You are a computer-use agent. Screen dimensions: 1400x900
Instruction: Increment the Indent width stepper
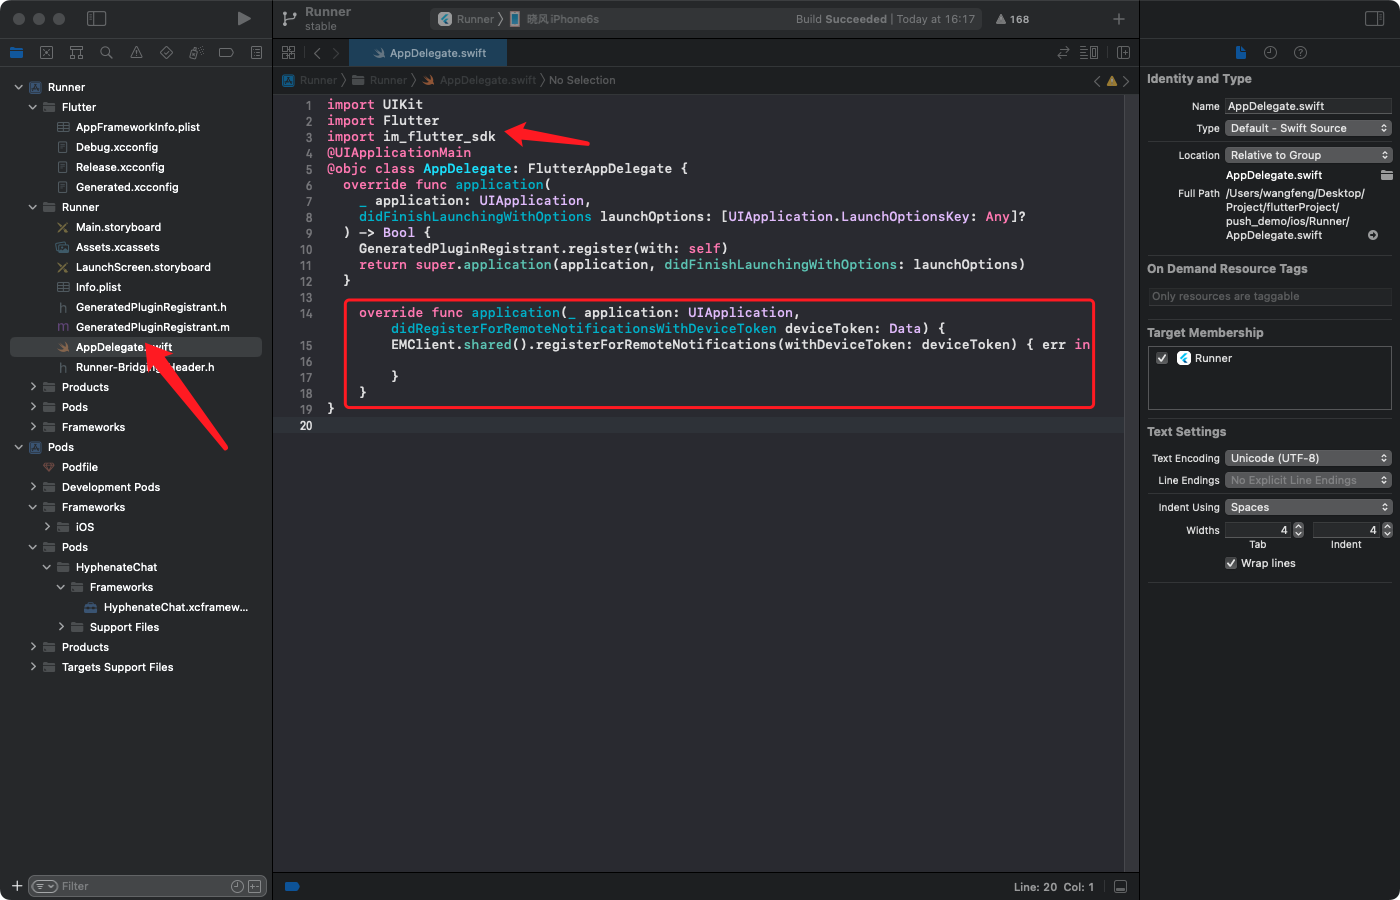coord(1387,526)
